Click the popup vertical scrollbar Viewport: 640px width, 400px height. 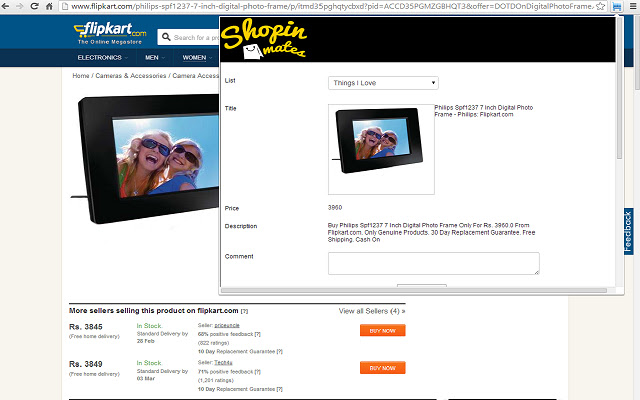click(x=619, y=88)
